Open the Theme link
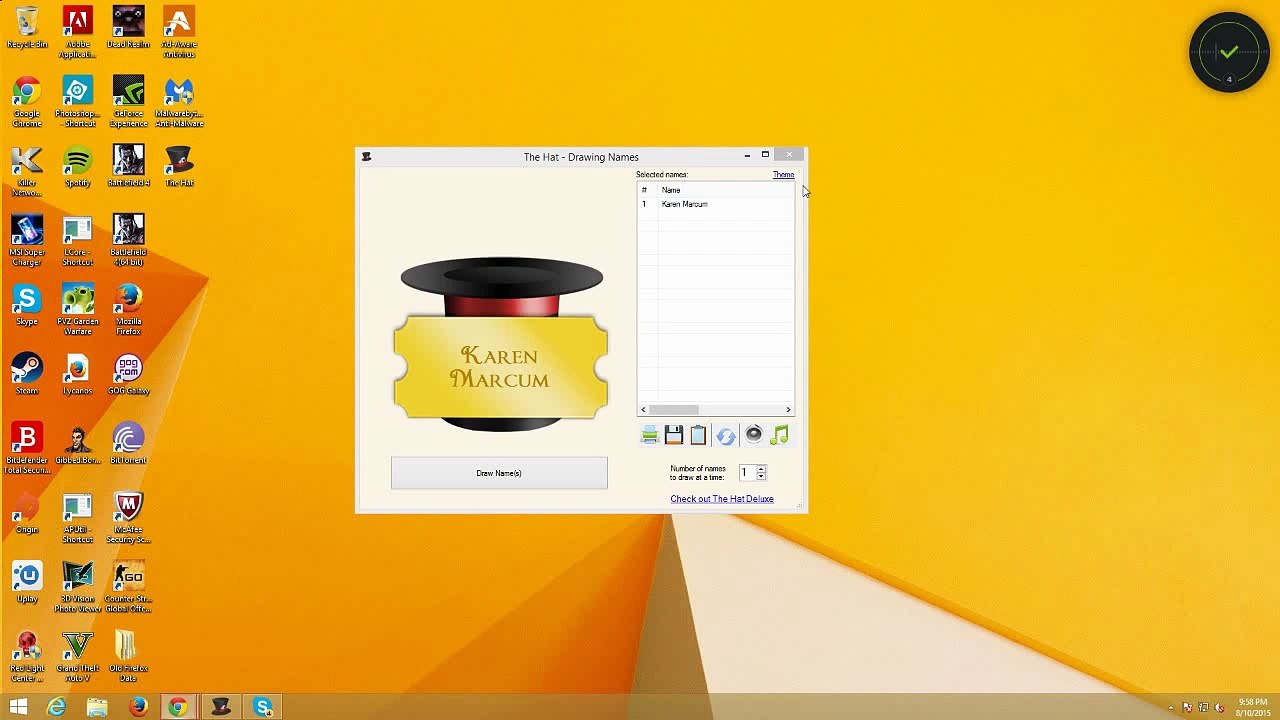 click(x=783, y=175)
